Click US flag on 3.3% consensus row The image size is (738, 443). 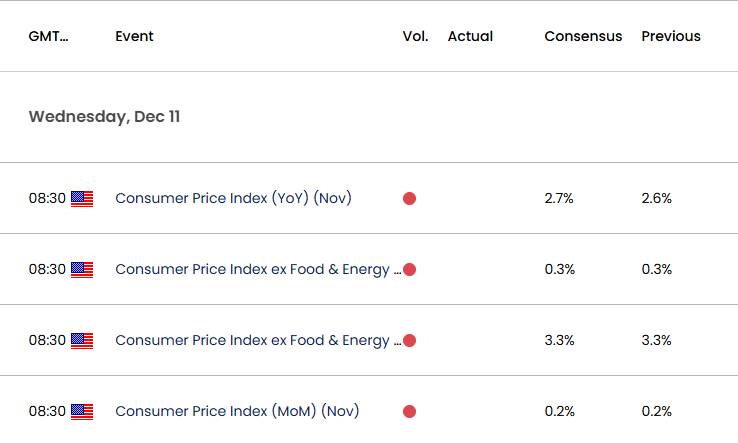pos(82,341)
